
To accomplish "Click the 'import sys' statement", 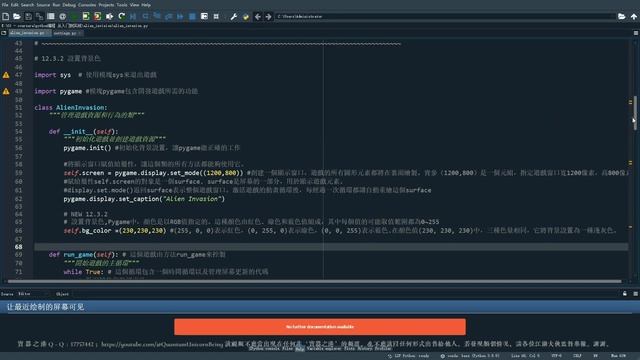I will pyautogui.click(x=53, y=75).
